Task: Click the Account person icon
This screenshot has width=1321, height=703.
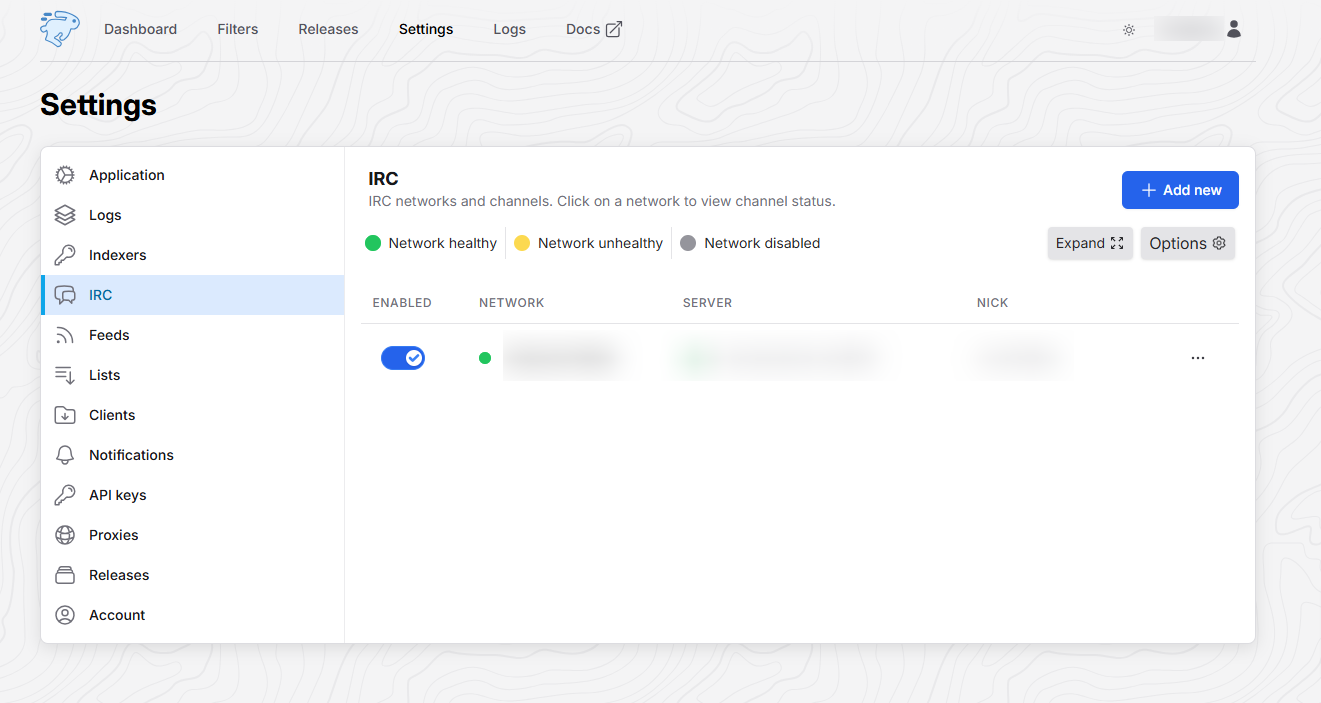Action: click(65, 615)
